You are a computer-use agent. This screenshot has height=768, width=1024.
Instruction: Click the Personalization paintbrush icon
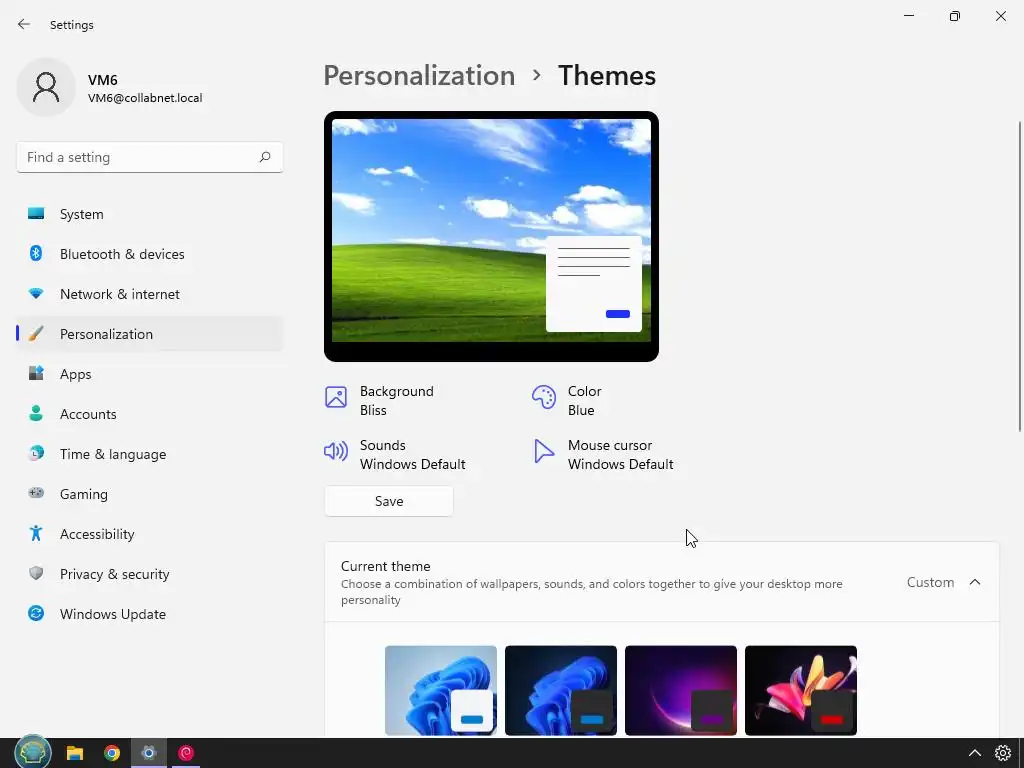pyautogui.click(x=36, y=334)
